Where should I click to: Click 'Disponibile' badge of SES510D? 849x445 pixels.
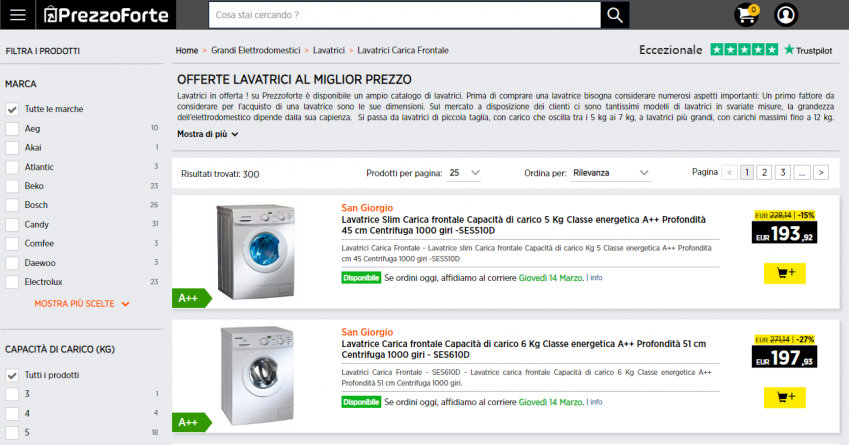[x=361, y=278]
